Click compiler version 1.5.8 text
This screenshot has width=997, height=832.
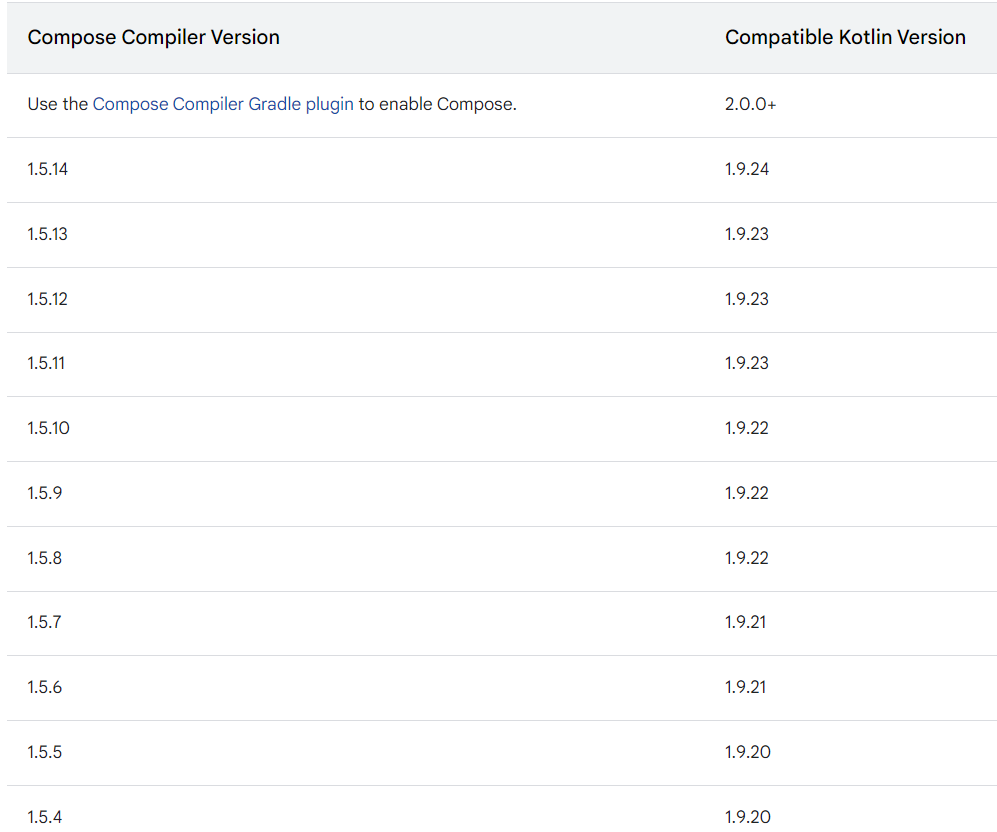point(45,557)
